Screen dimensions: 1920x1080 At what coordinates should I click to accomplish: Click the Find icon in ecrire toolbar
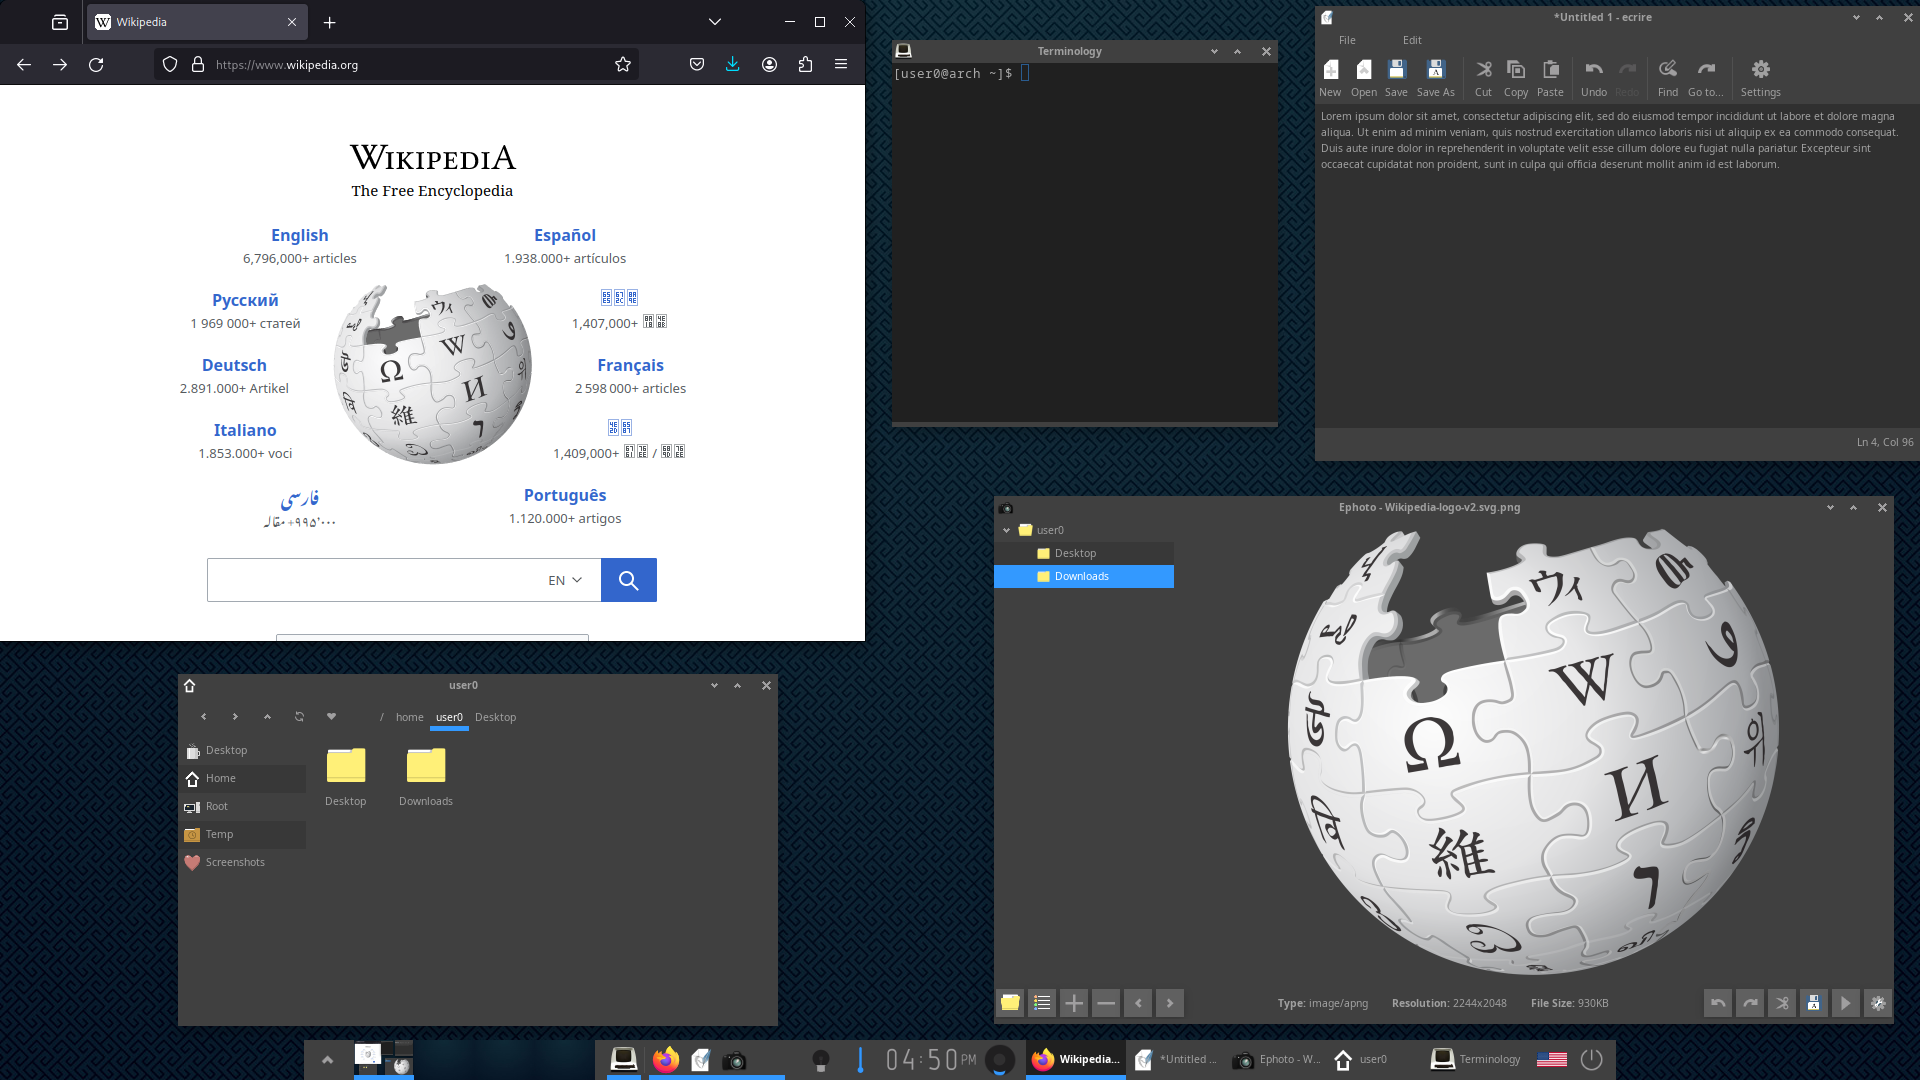pyautogui.click(x=1667, y=70)
